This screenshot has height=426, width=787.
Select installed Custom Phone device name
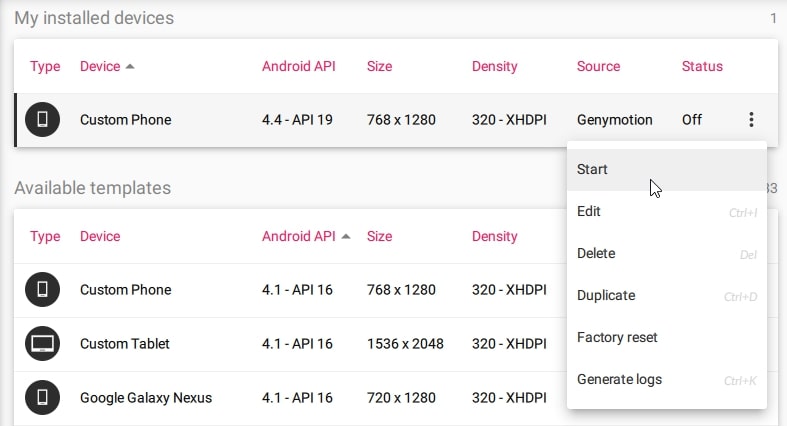click(125, 120)
